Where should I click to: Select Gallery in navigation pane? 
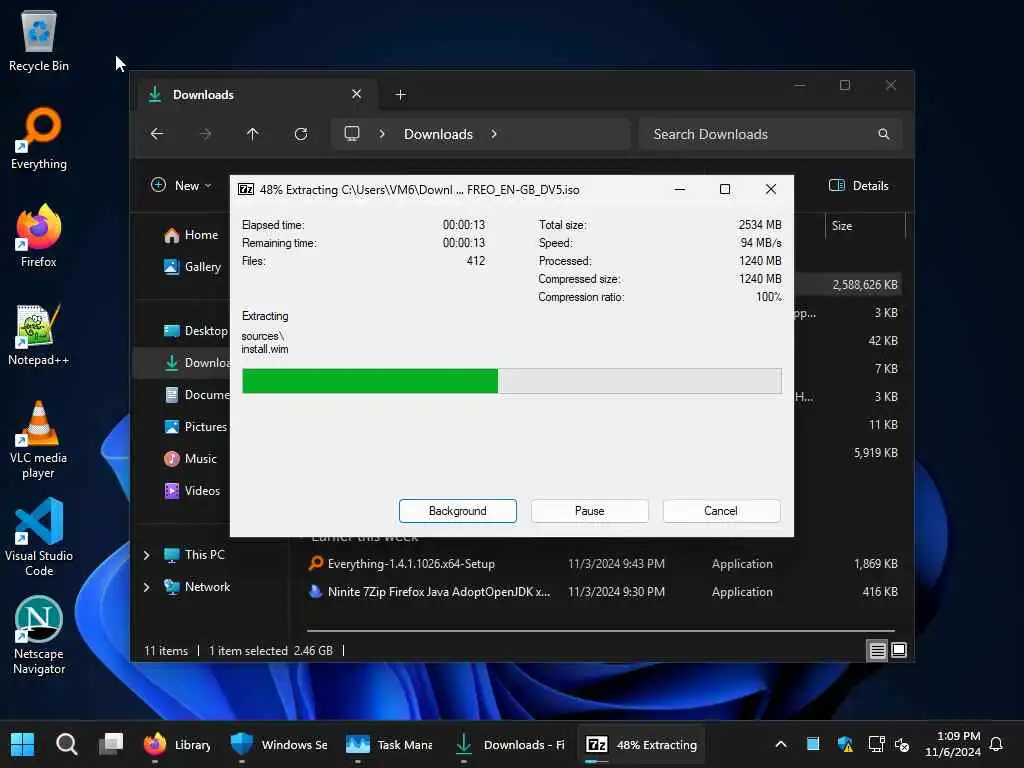click(193, 266)
